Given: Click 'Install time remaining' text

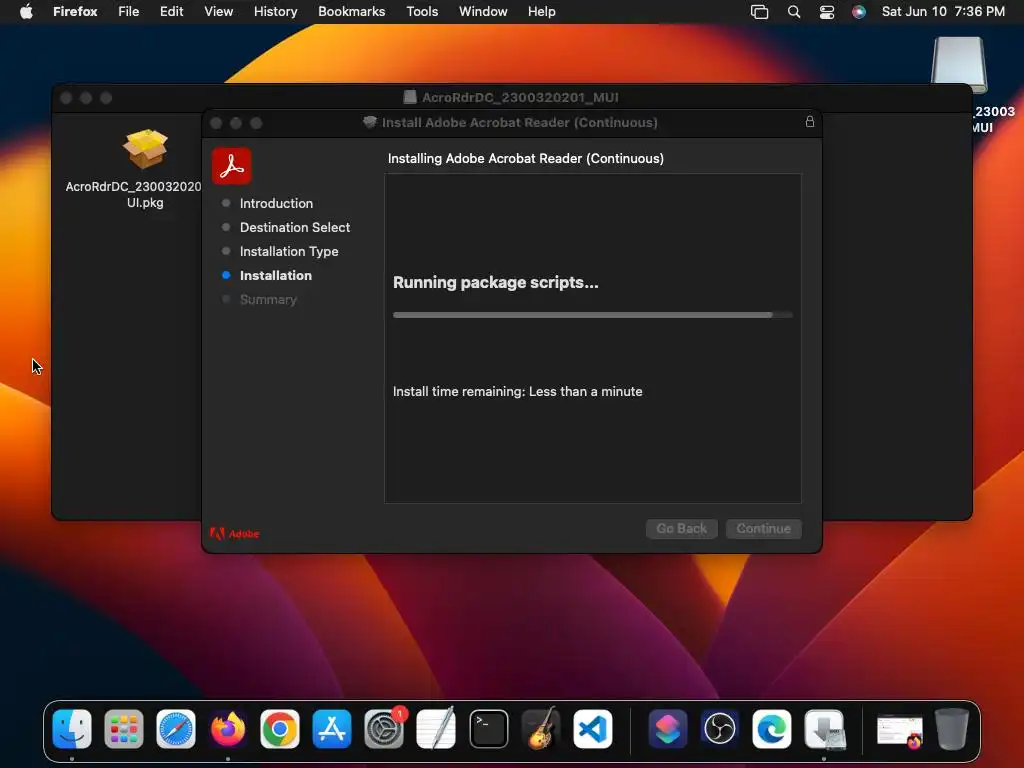Looking at the screenshot, I should (x=518, y=391).
